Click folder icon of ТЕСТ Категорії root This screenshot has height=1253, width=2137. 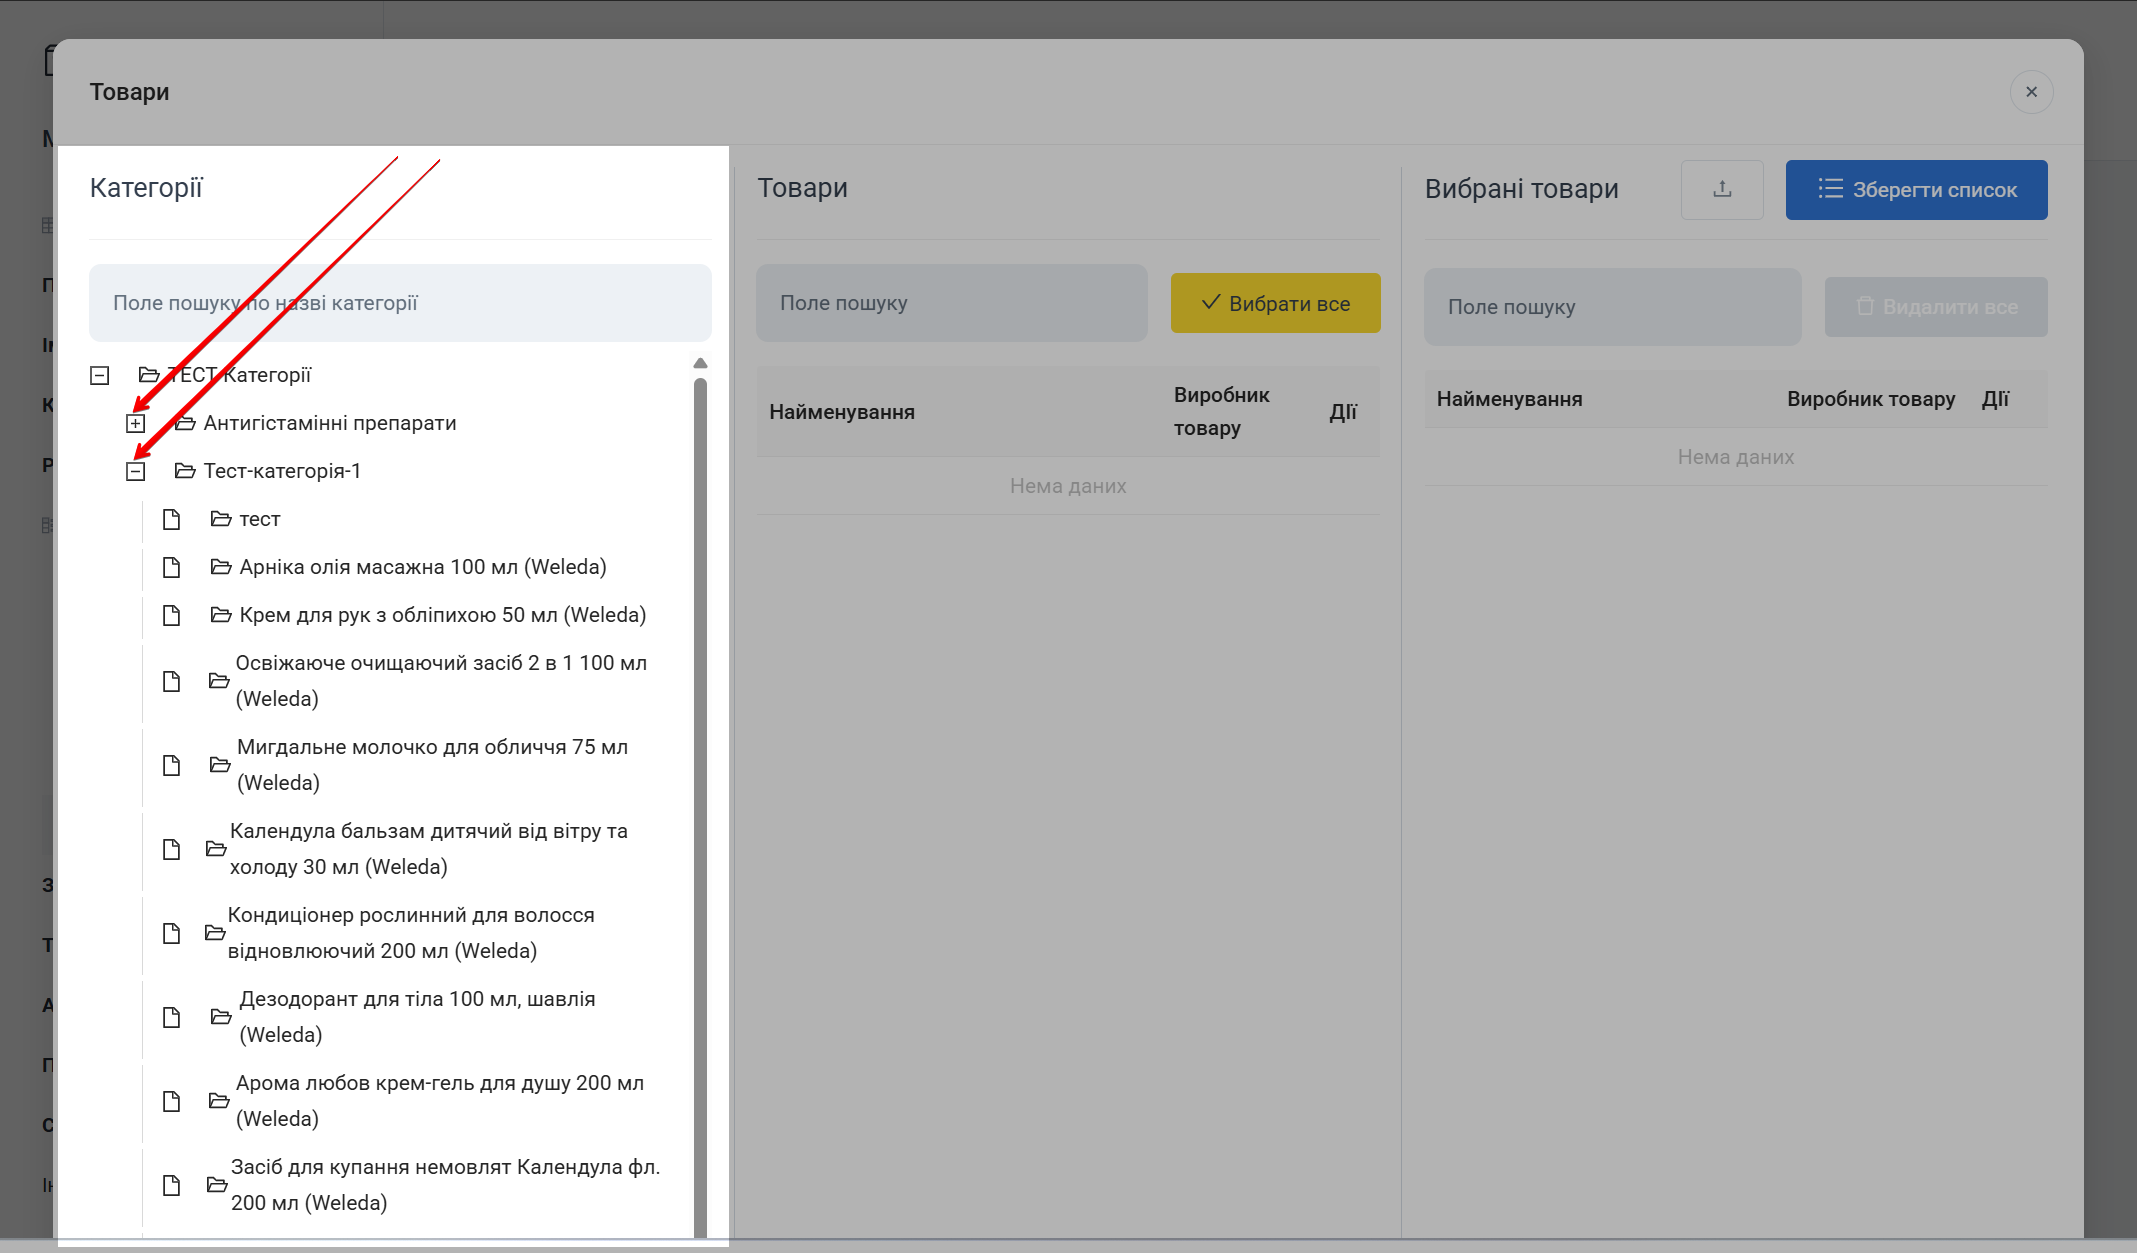pyautogui.click(x=149, y=375)
